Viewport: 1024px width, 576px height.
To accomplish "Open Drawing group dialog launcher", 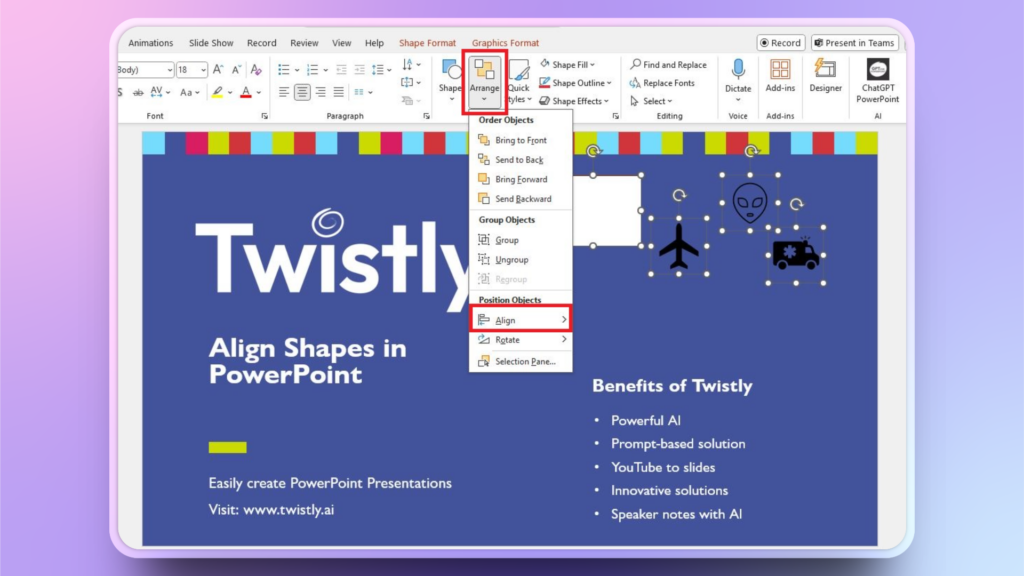I will click(x=615, y=116).
